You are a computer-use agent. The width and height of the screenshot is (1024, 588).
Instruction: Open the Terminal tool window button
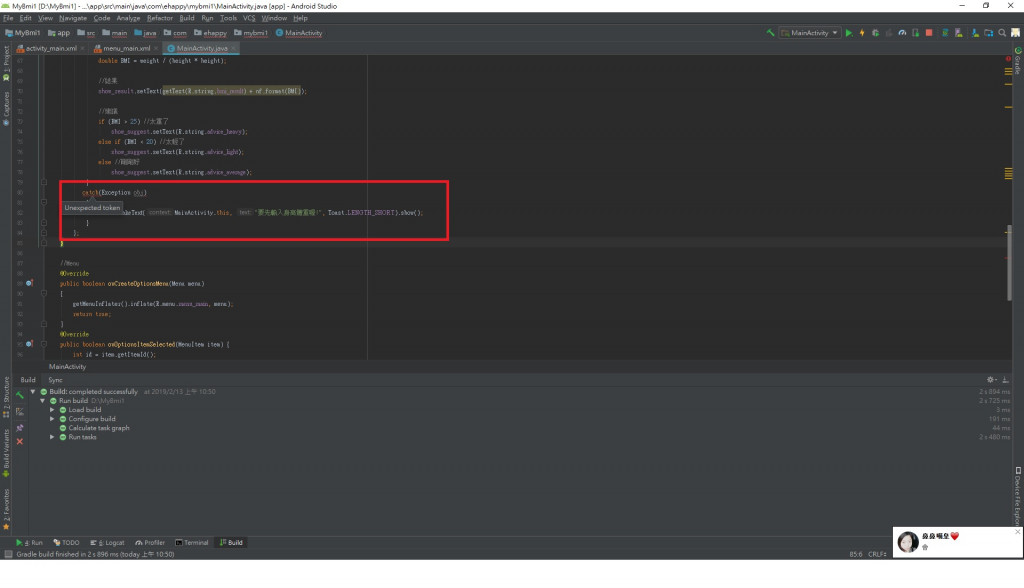point(191,543)
